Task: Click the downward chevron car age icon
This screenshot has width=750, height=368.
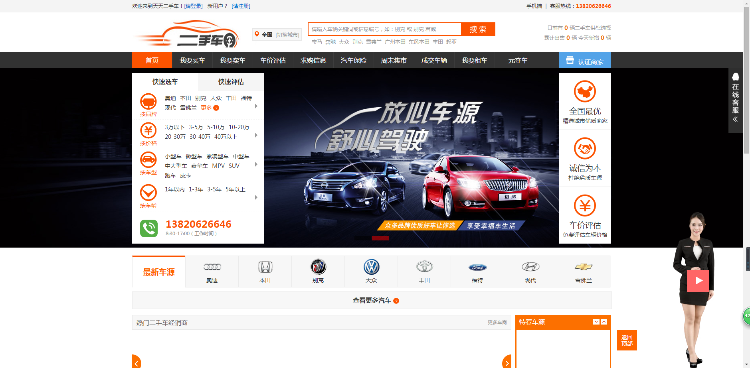Action: coord(148,193)
